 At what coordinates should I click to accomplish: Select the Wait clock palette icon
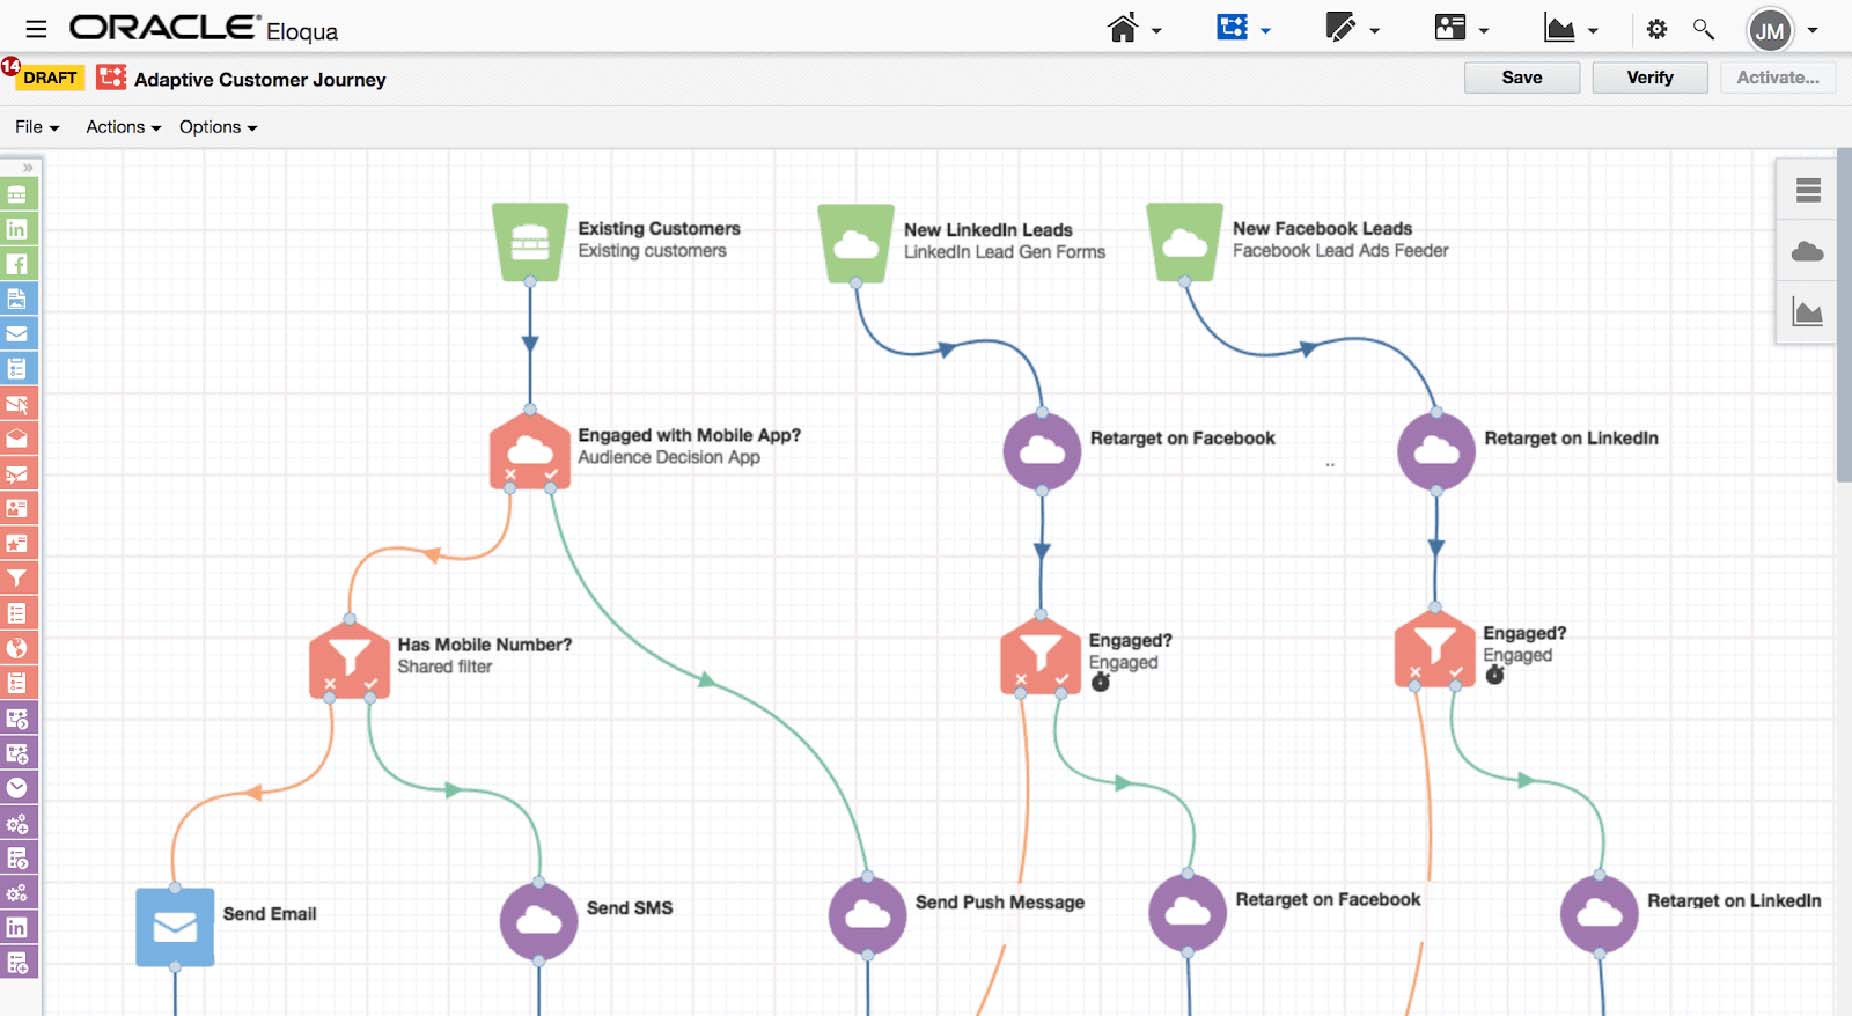(x=17, y=788)
